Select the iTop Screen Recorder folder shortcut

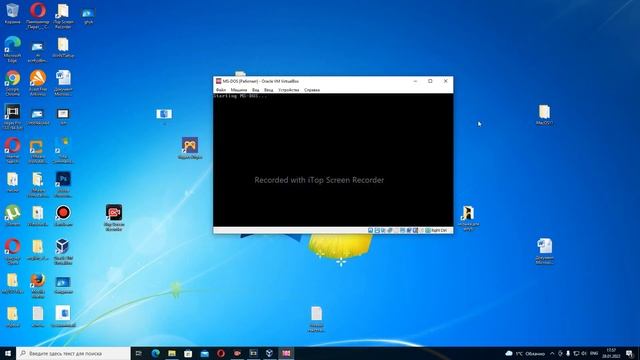pos(63,16)
